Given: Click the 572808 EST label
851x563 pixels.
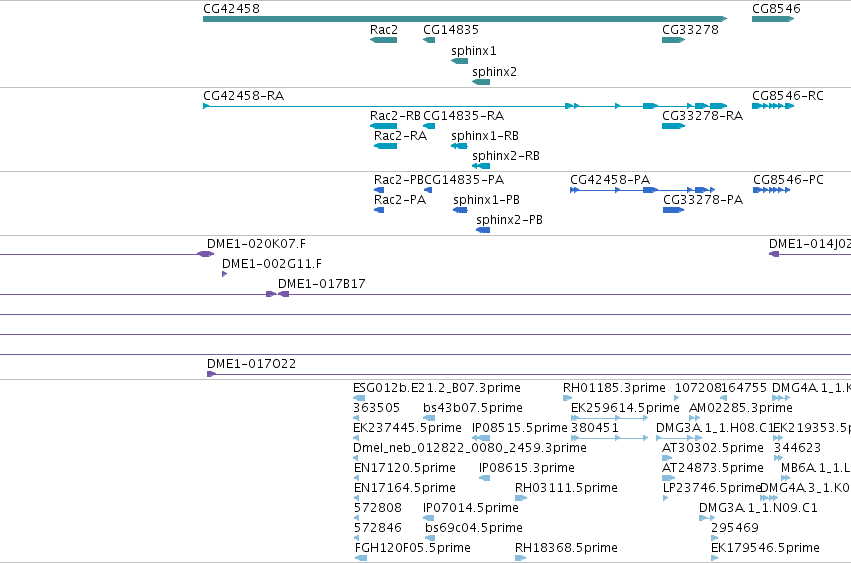Looking at the screenshot, I should pos(378,509).
